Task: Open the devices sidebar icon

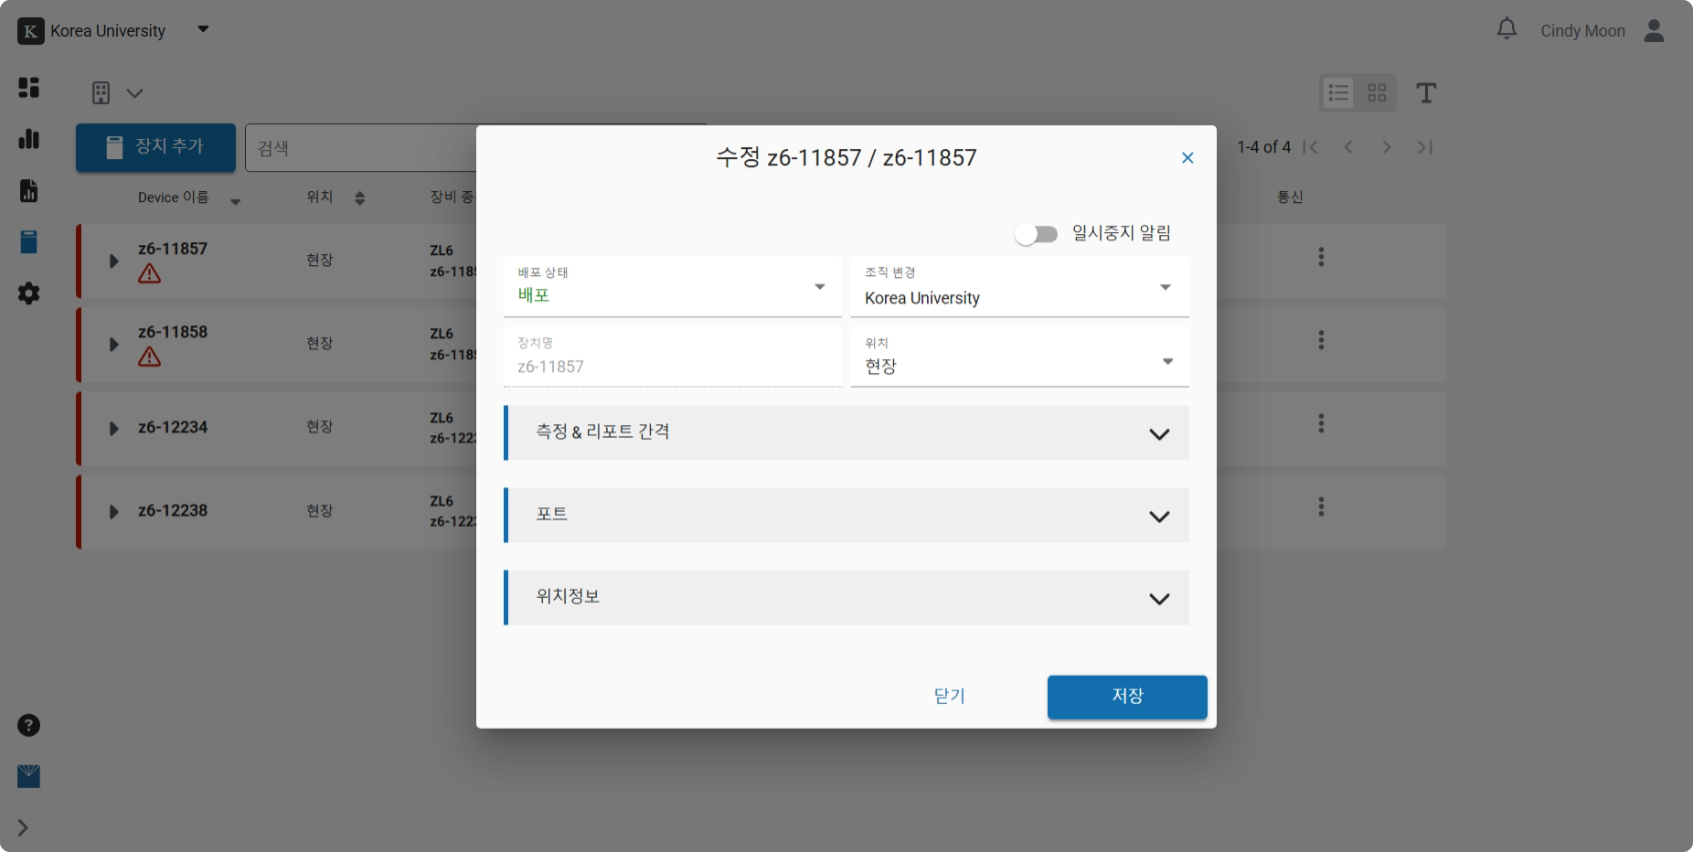Action: point(29,242)
